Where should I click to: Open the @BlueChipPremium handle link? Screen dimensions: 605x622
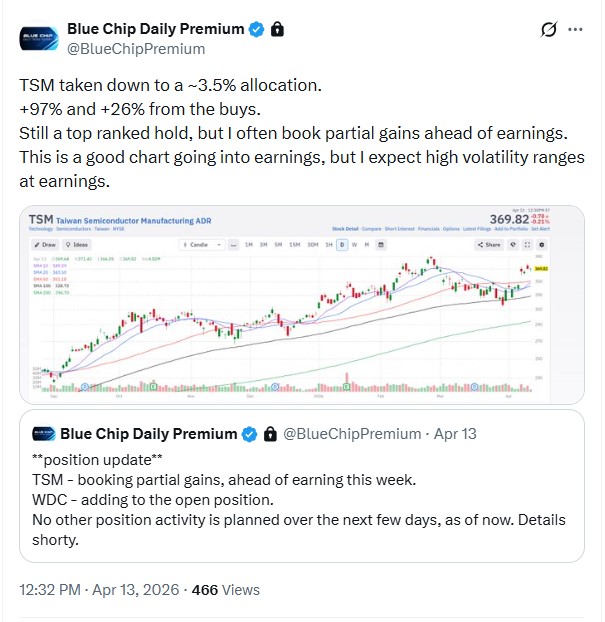tap(135, 49)
